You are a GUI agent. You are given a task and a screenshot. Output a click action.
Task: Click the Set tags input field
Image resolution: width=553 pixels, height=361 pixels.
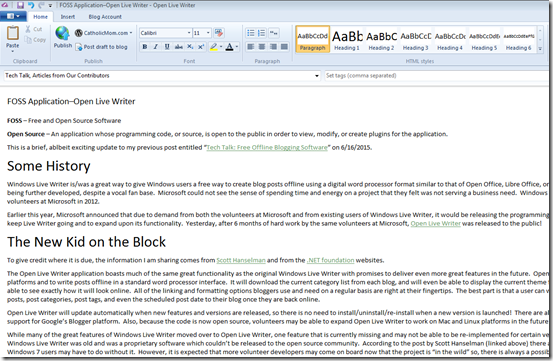coord(437,75)
